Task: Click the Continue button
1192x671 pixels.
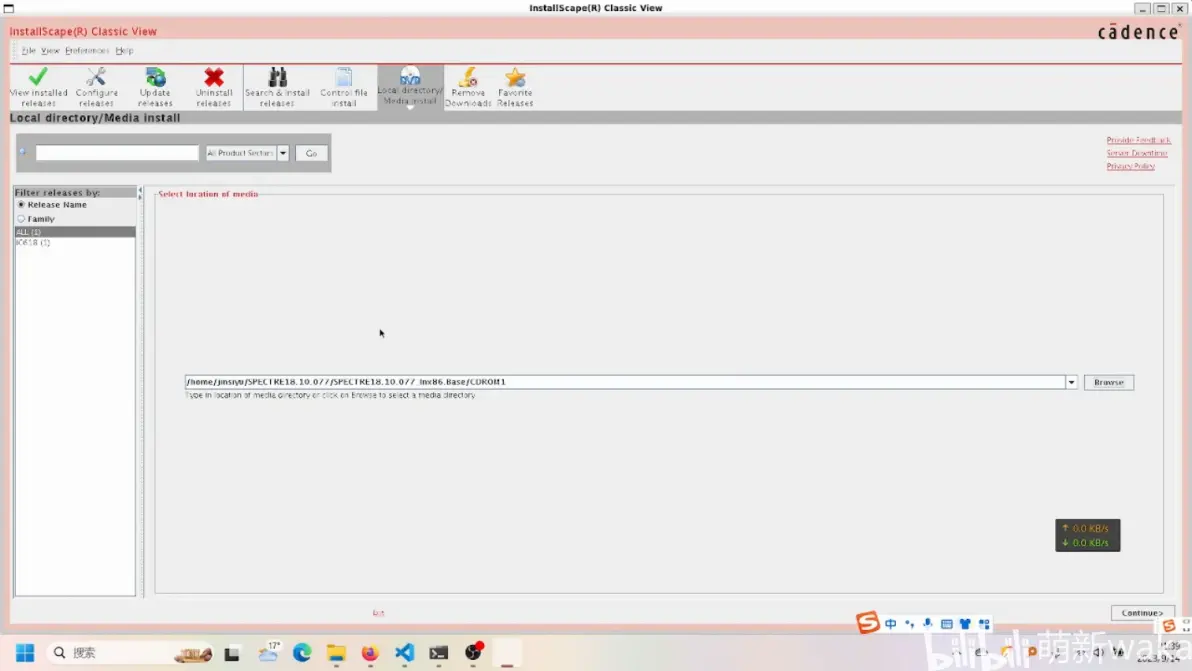Action: [1142, 612]
